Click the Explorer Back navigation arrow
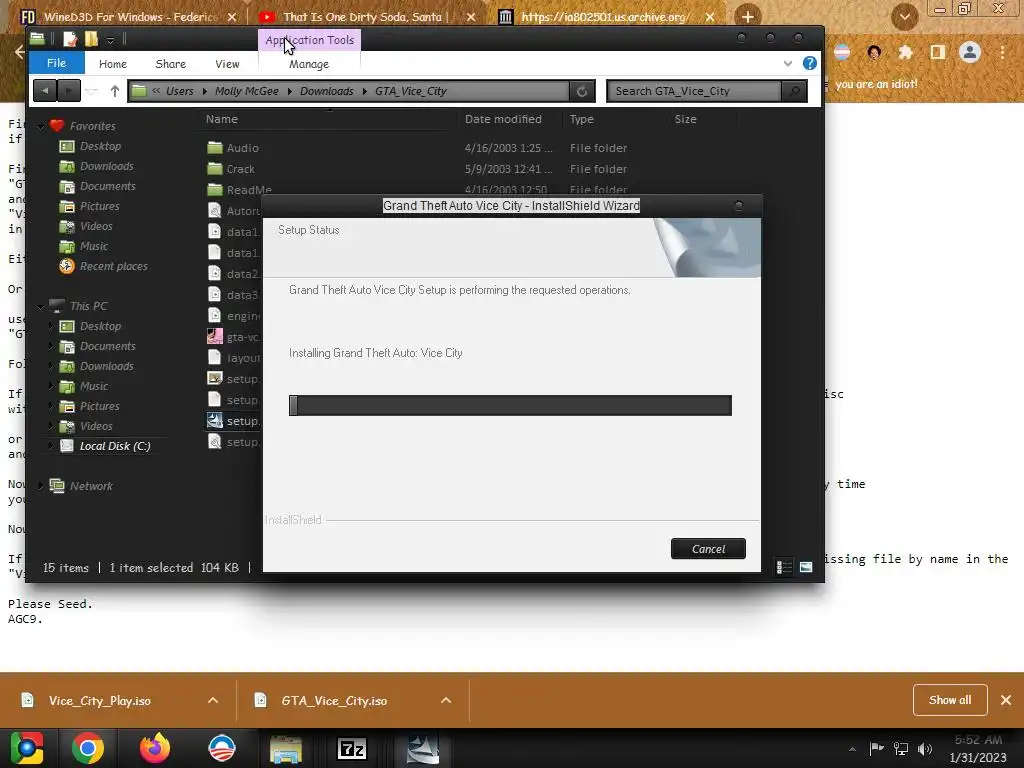 click(44, 91)
